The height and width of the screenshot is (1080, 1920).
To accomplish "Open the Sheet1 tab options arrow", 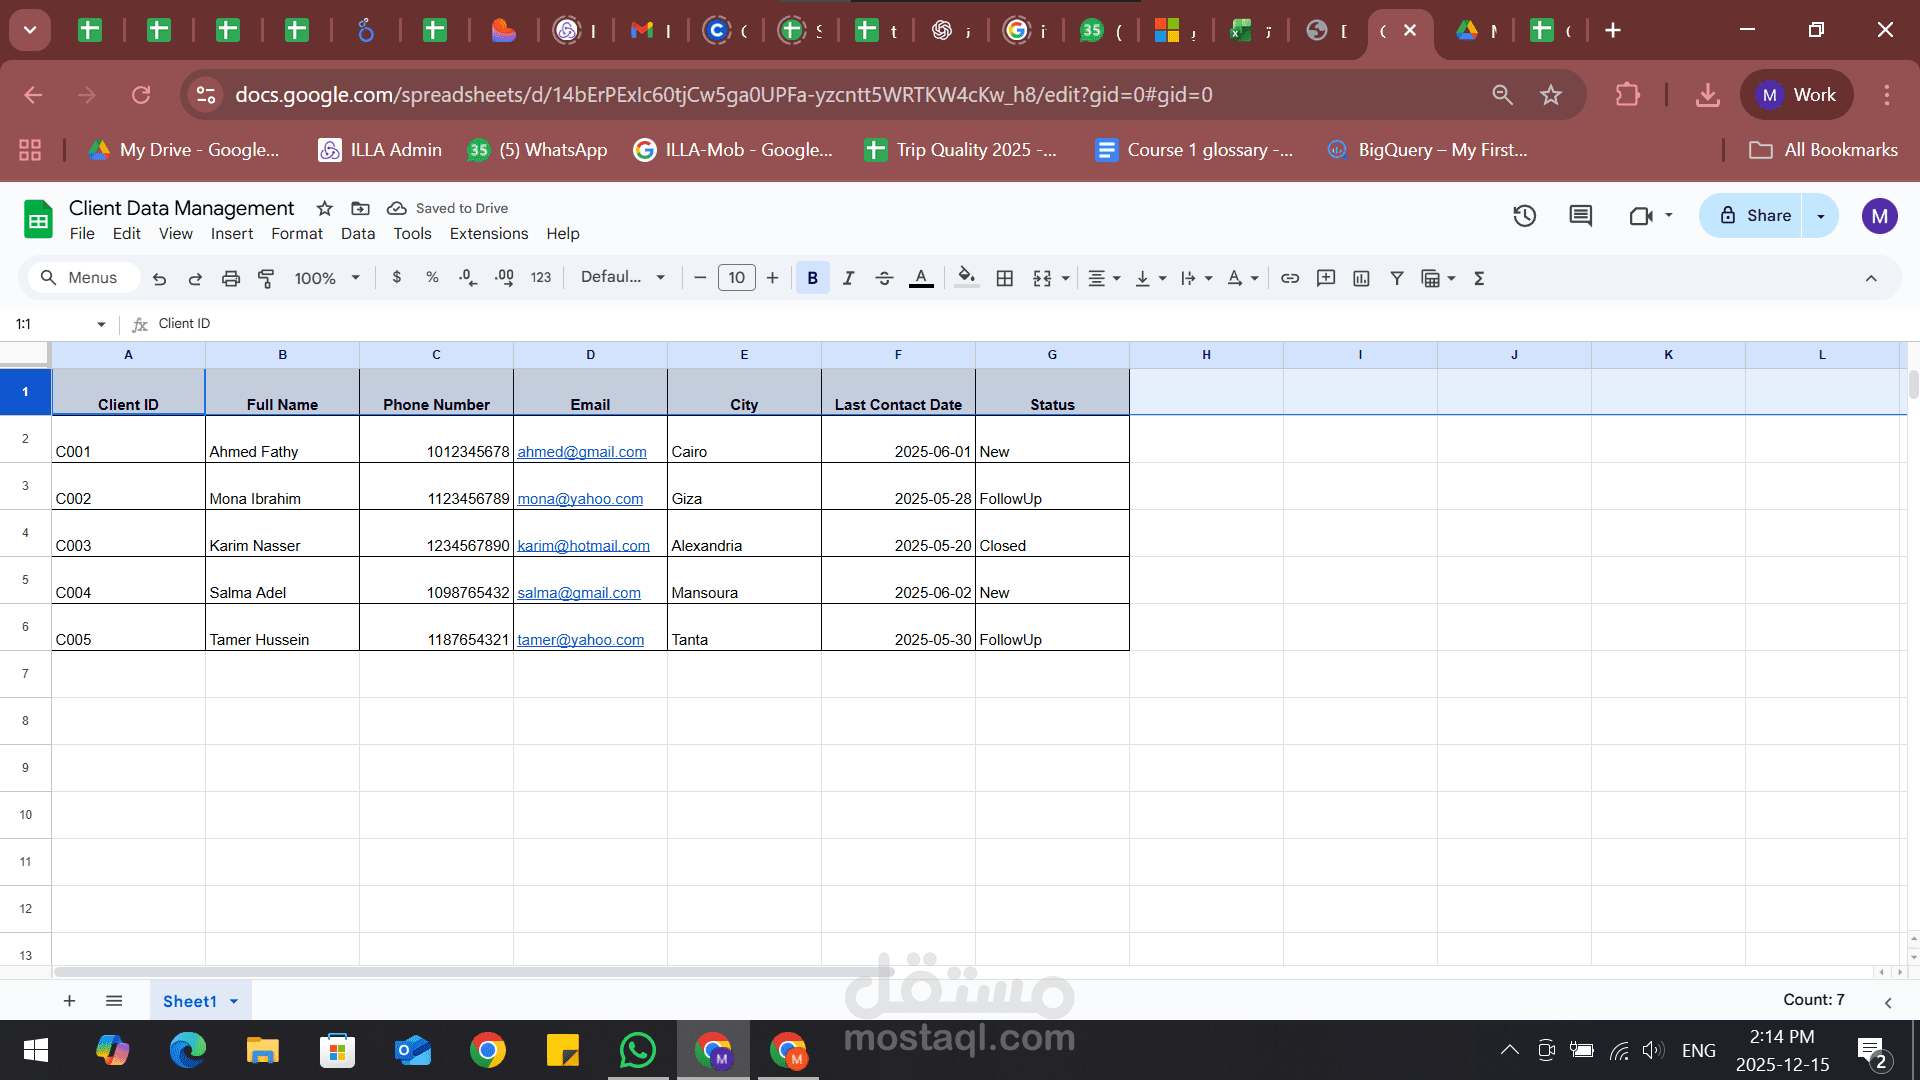I will [234, 1001].
